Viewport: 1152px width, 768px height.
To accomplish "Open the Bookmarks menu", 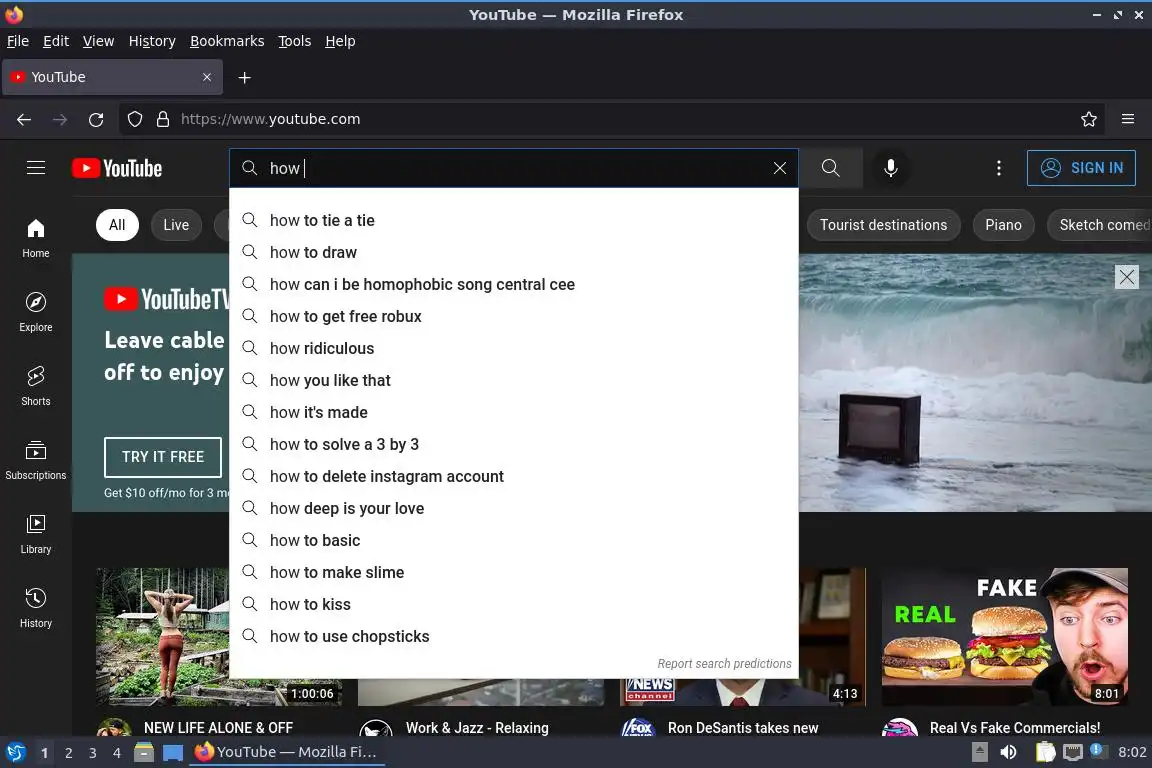I will [x=227, y=41].
